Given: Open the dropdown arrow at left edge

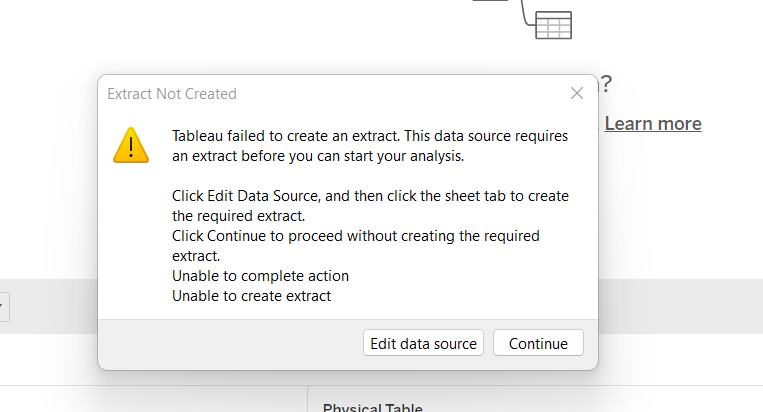Looking at the screenshot, I should [3, 306].
